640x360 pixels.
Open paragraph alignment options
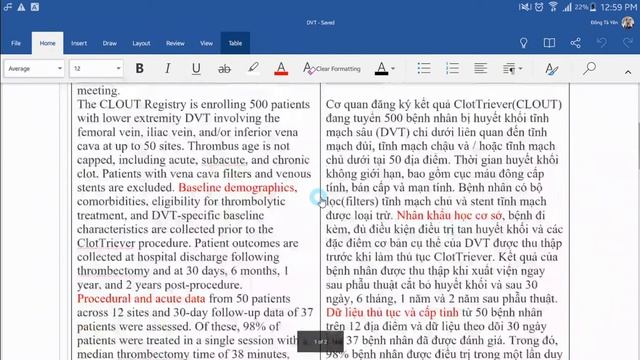pyautogui.click(x=480, y=68)
